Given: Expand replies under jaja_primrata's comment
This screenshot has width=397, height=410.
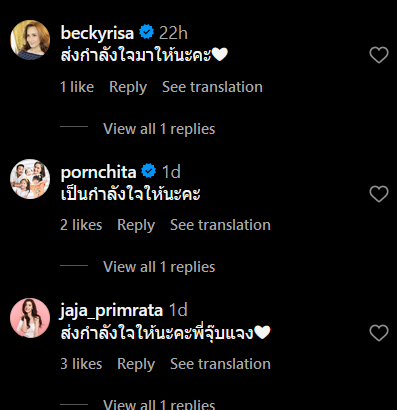Looking at the screenshot, I should tap(159, 405).
